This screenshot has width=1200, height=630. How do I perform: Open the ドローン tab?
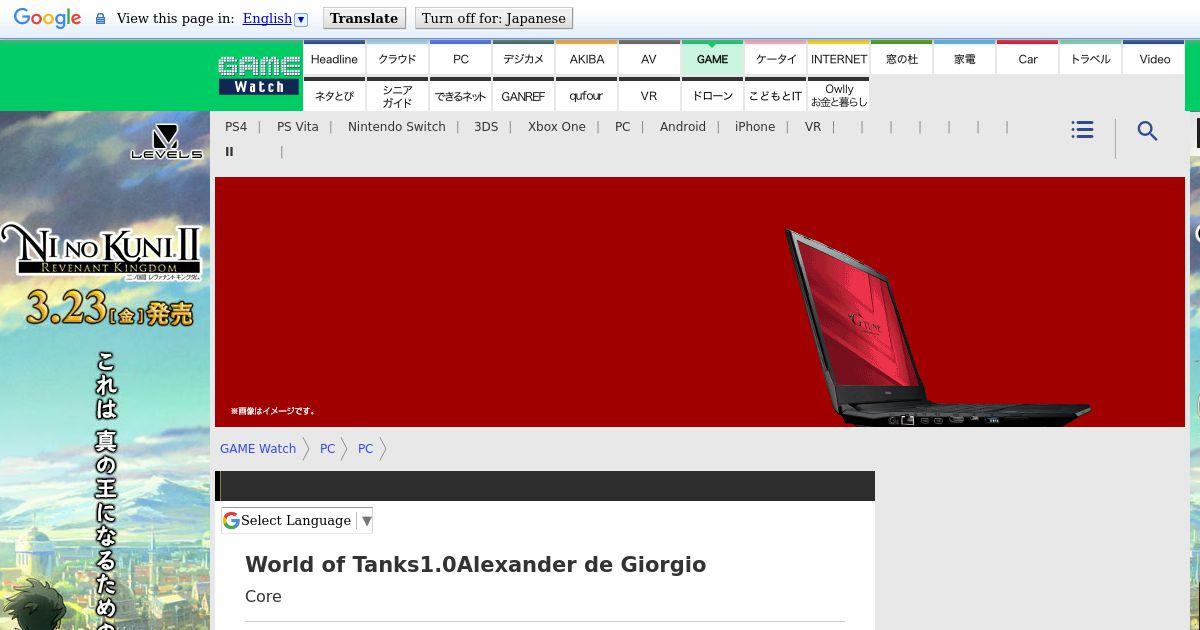[712, 94]
